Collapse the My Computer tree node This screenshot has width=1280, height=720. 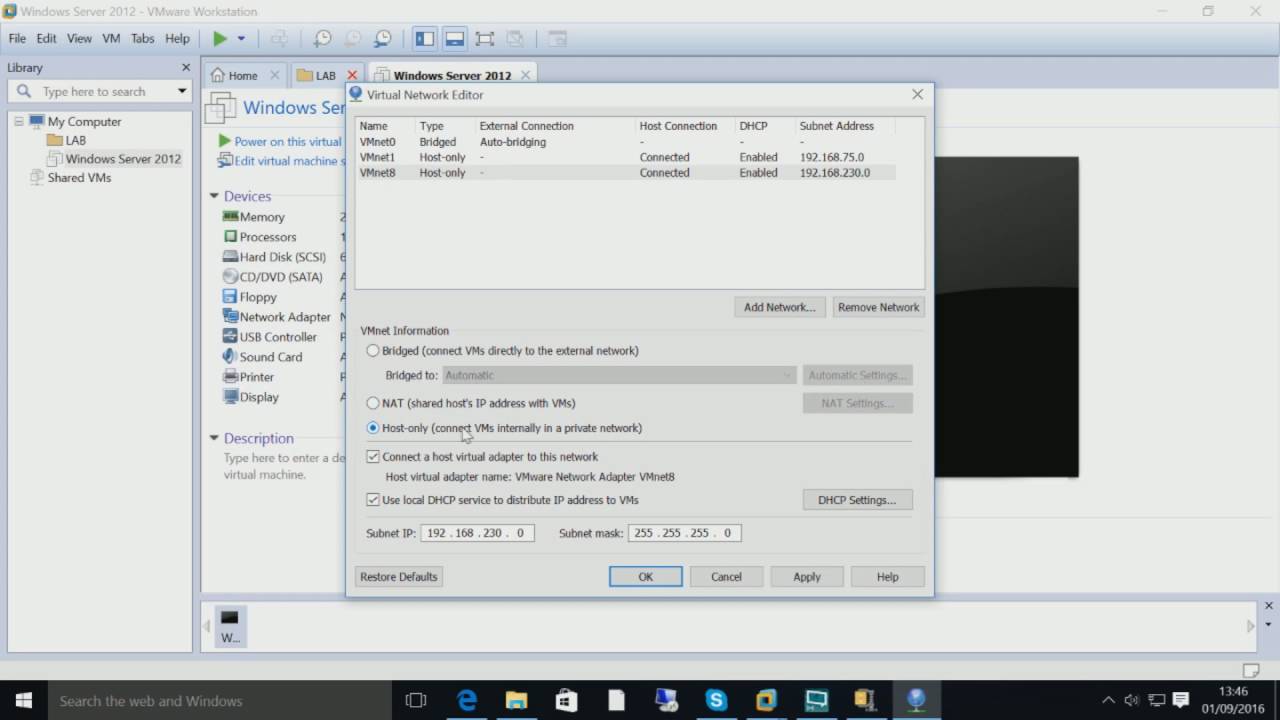tap(18, 121)
